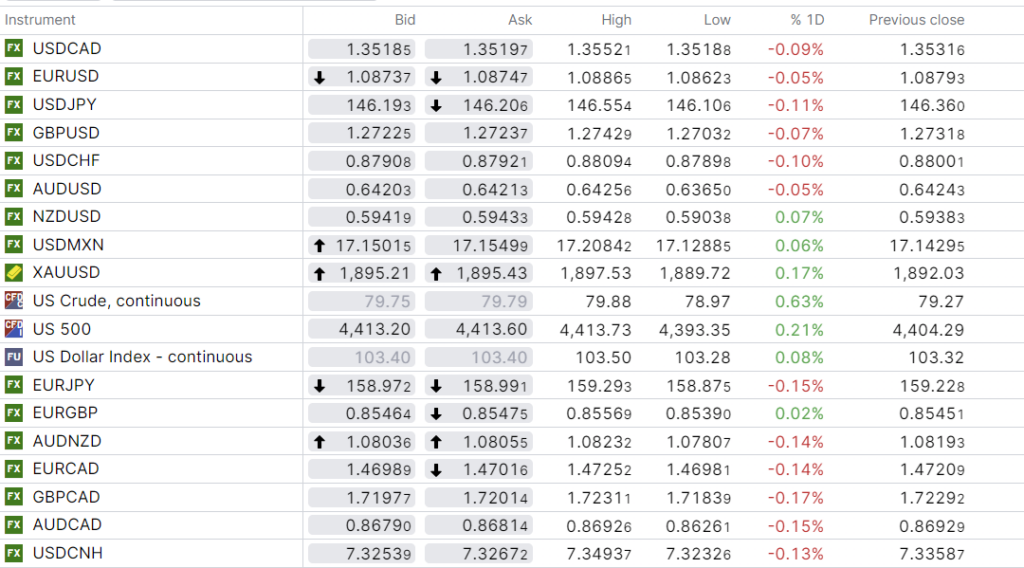Click the FX icon beside USDCAD
This screenshot has height=568, width=1024.
(14, 49)
